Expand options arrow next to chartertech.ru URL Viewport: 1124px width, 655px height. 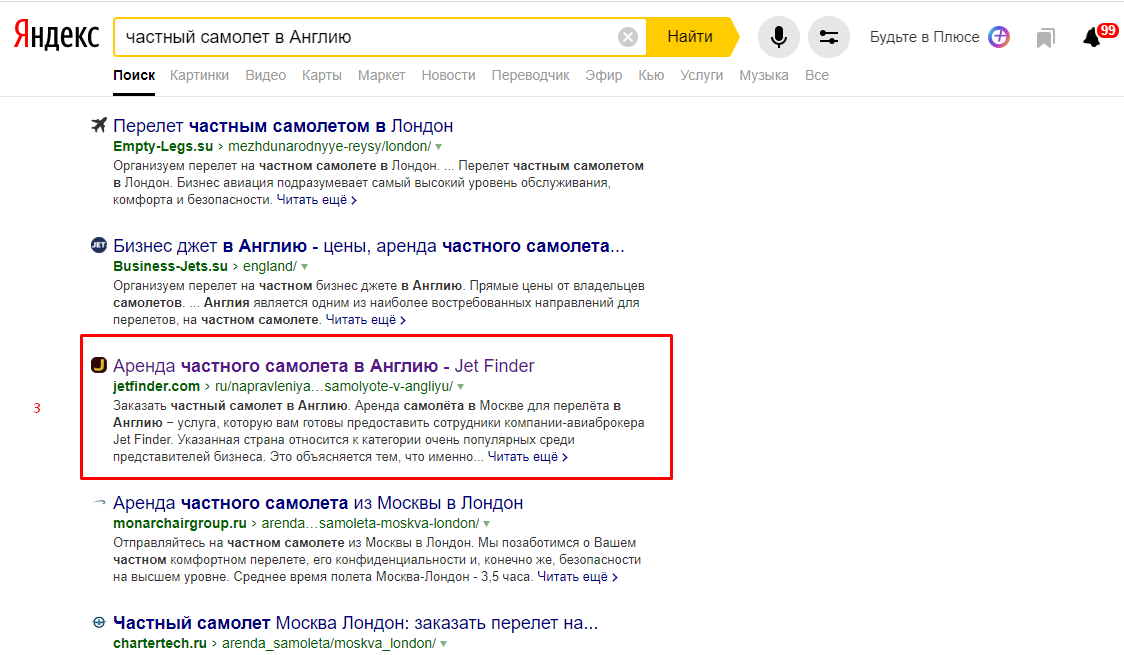pos(444,644)
